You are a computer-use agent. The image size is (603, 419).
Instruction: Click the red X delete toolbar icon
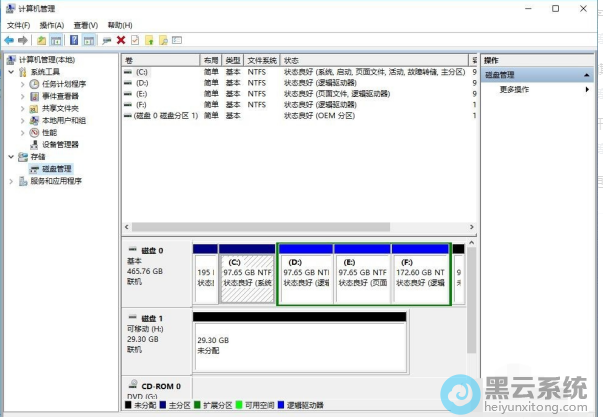[x=121, y=40]
